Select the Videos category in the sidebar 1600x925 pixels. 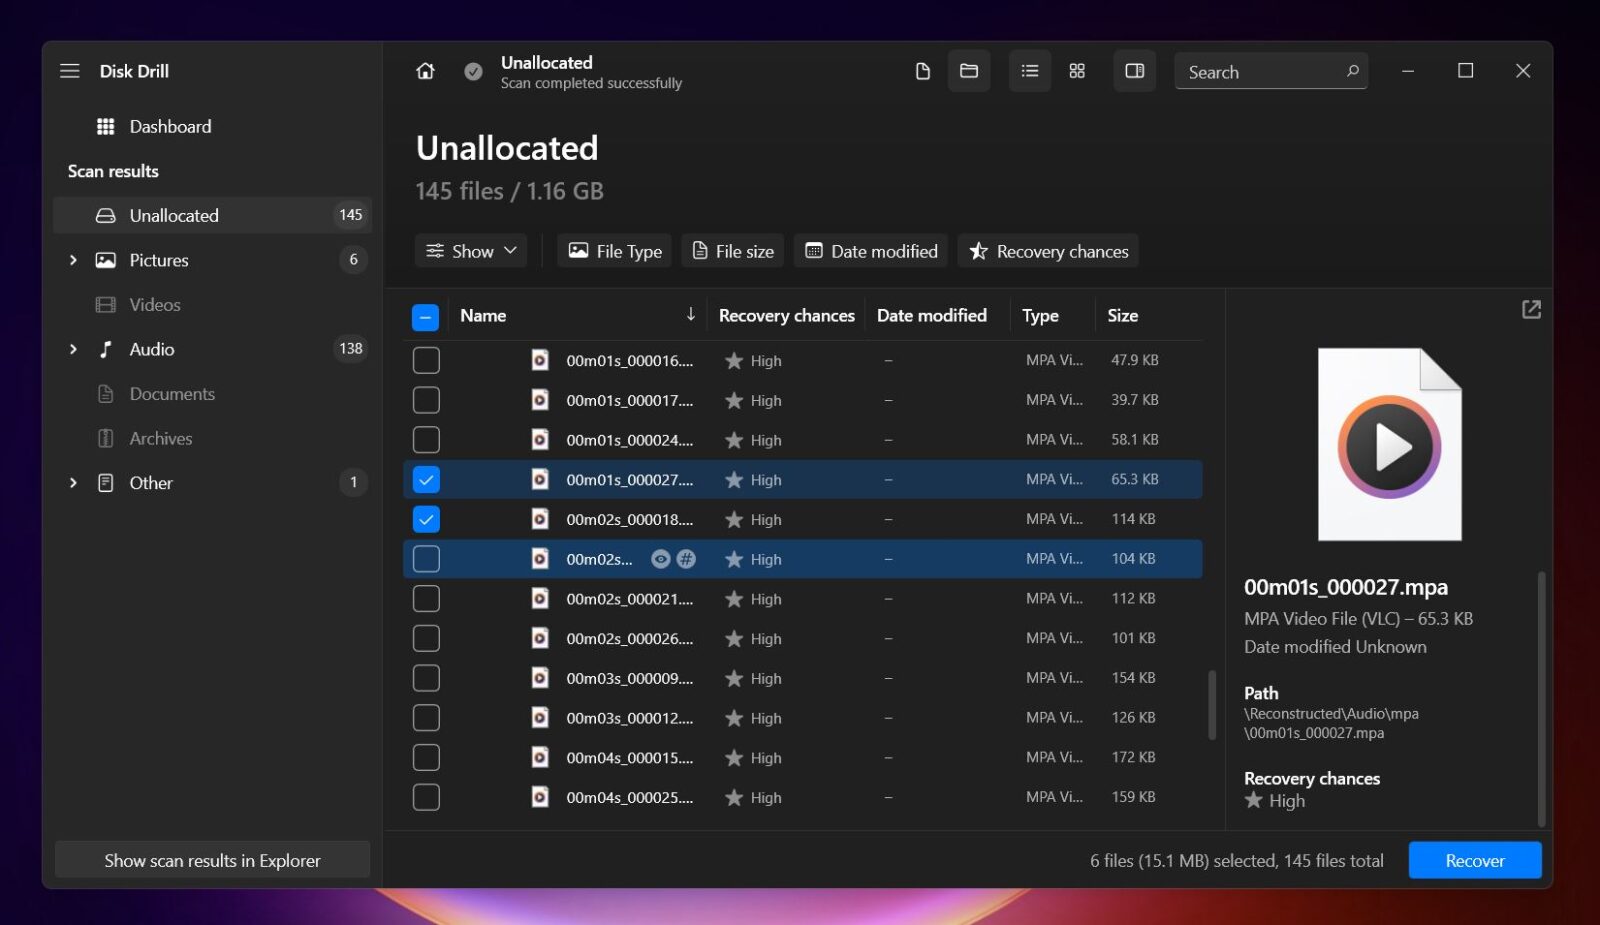coord(155,304)
